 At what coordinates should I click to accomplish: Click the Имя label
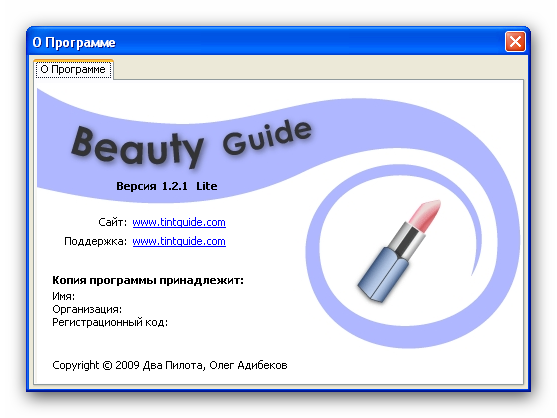pos(63,296)
